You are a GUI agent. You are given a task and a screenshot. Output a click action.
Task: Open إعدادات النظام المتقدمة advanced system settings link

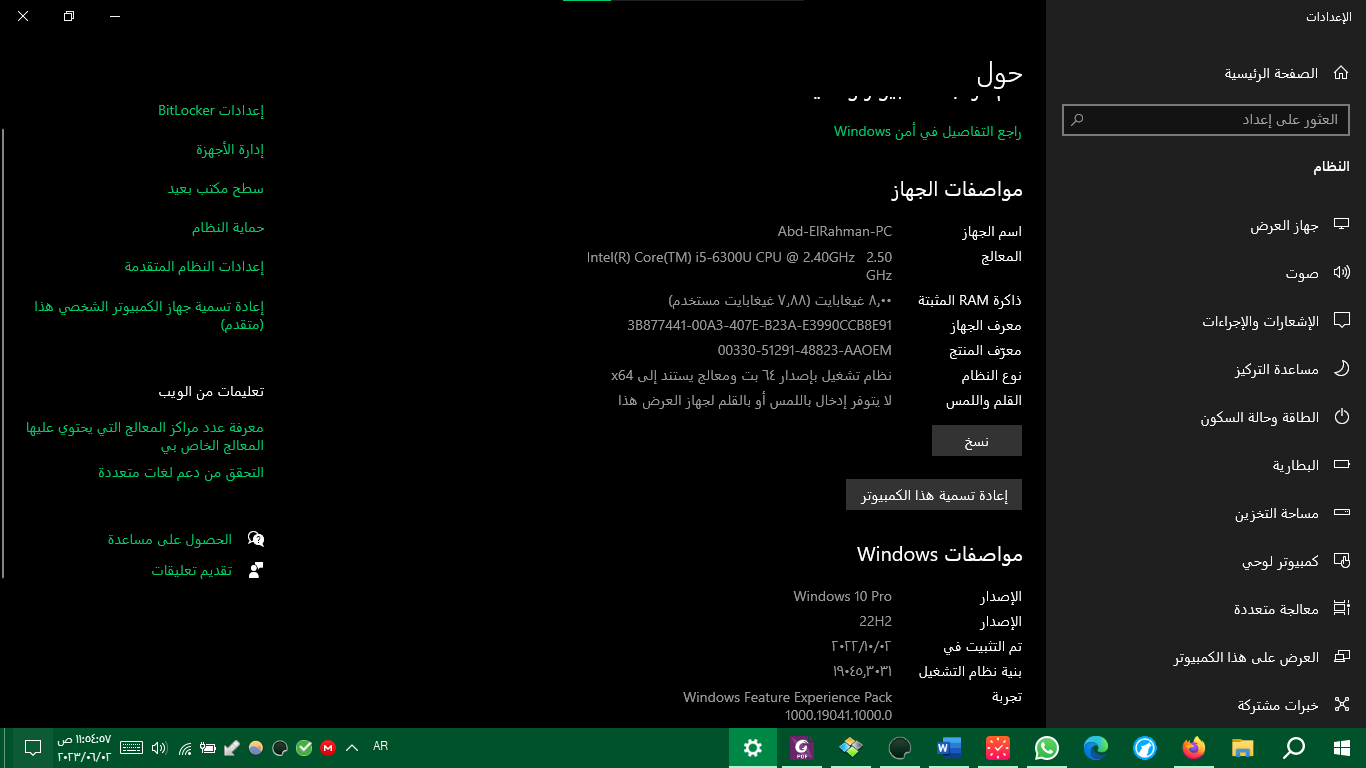point(194,266)
